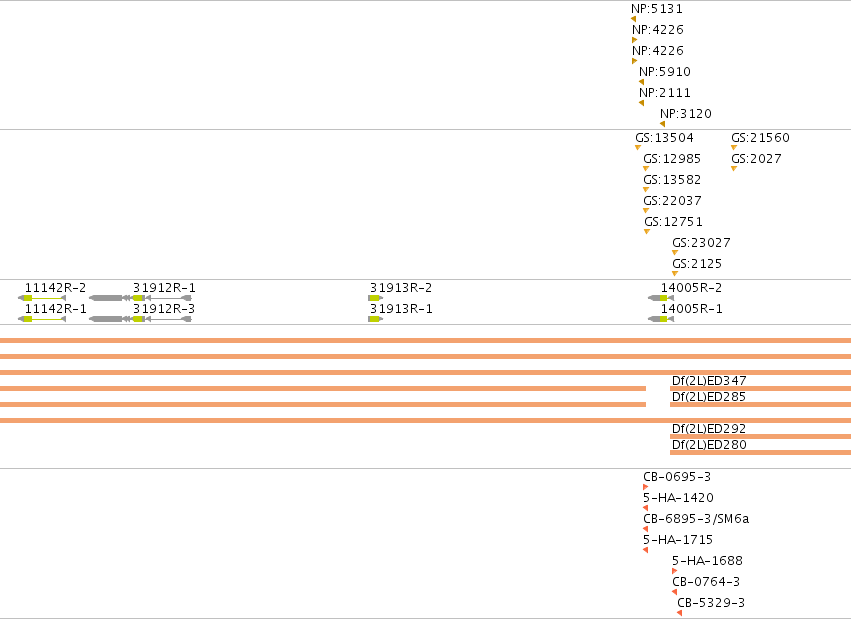Click the NP:2111 insertion arrow marker
Screen dimensions: 851x619
tap(642, 103)
